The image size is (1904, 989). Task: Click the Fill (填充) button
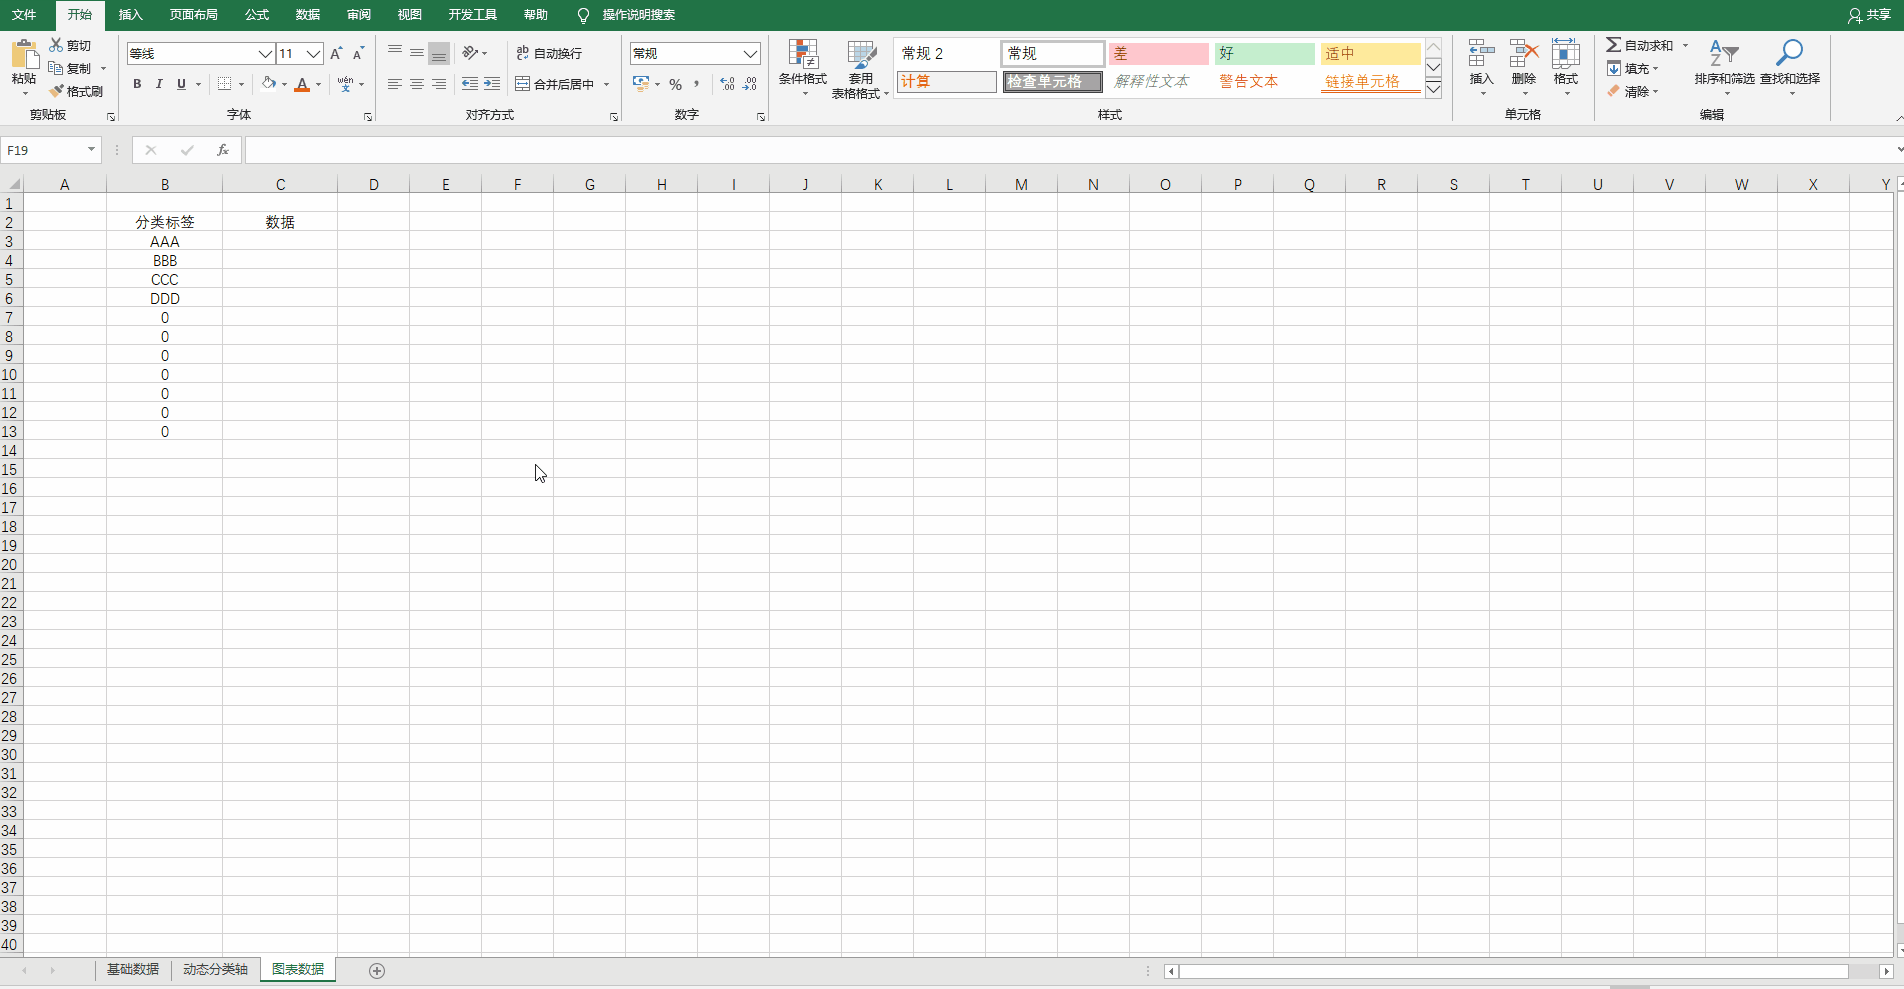click(x=1628, y=68)
